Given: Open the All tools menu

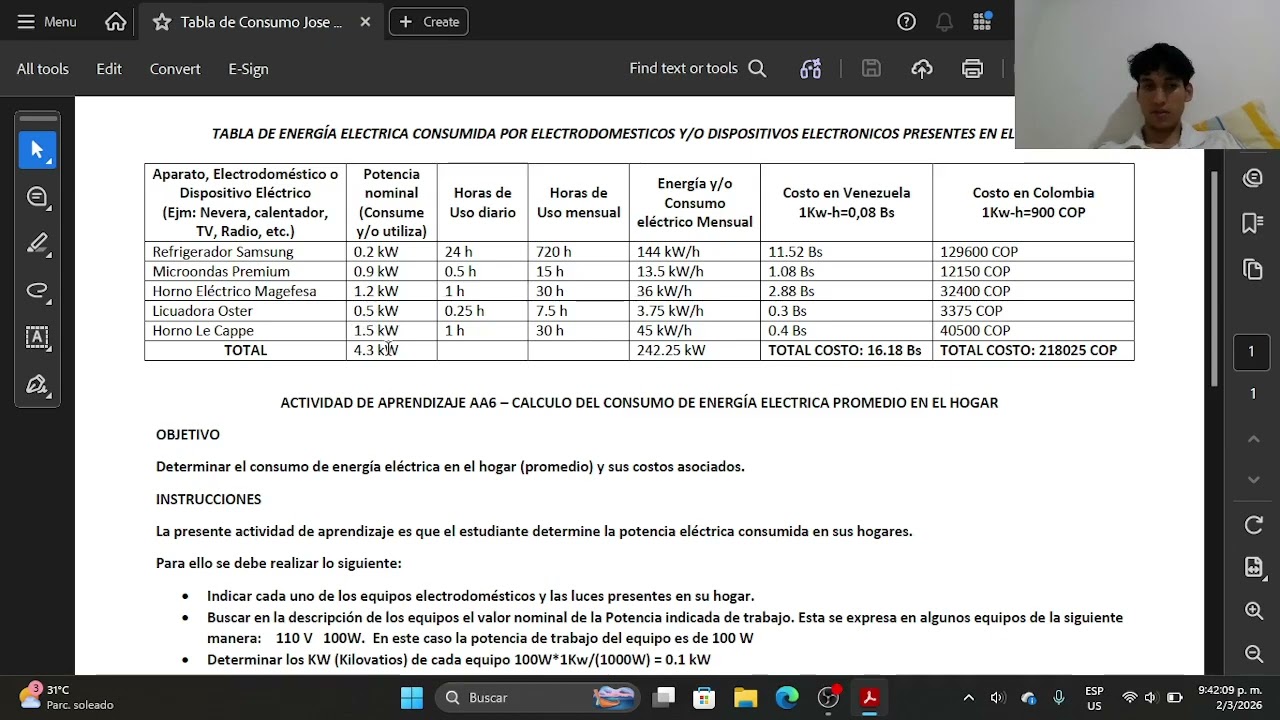Looking at the screenshot, I should click(x=43, y=69).
